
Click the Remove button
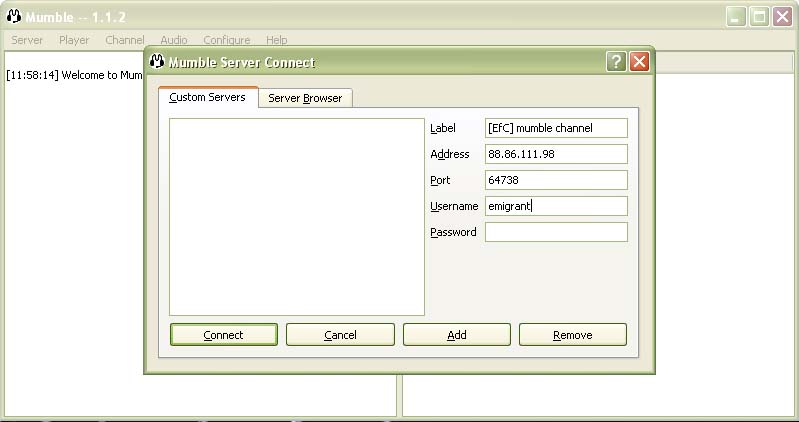coord(573,335)
